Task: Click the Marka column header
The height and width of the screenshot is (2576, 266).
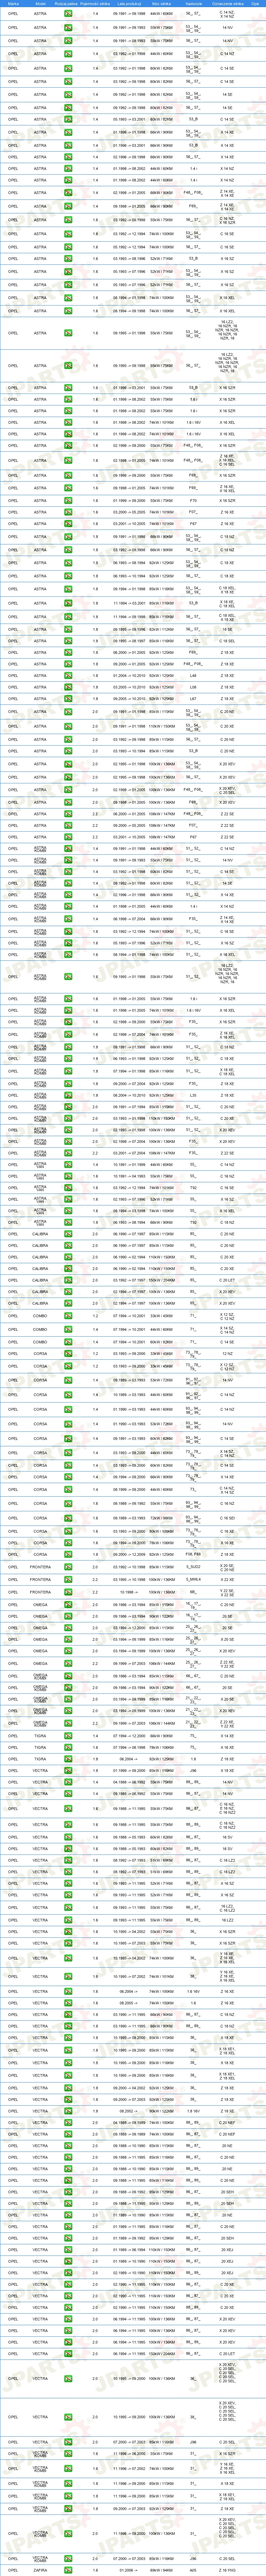Action: point(13,4)
